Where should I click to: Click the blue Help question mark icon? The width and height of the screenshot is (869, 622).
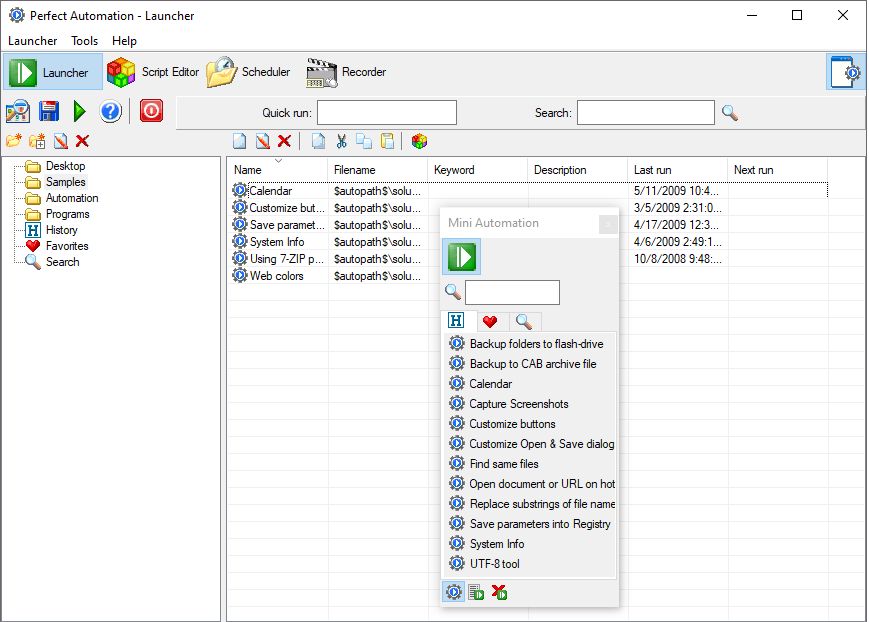click(x=111, y=111)
